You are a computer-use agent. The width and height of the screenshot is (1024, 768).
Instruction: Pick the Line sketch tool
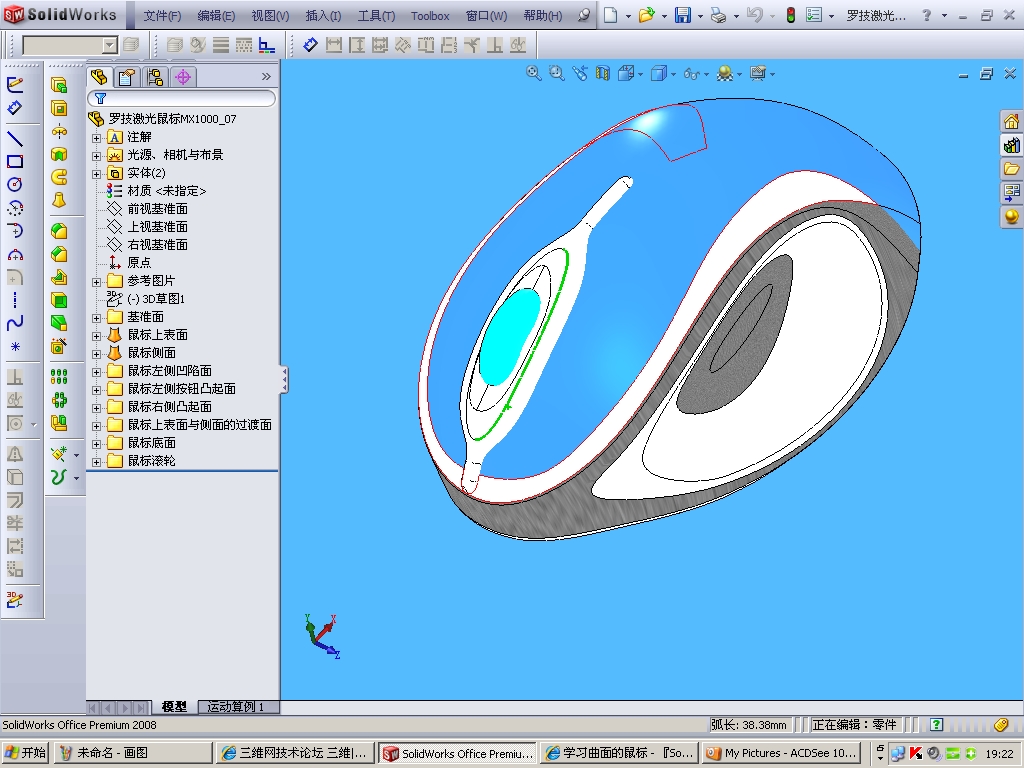tap(14, 138)
